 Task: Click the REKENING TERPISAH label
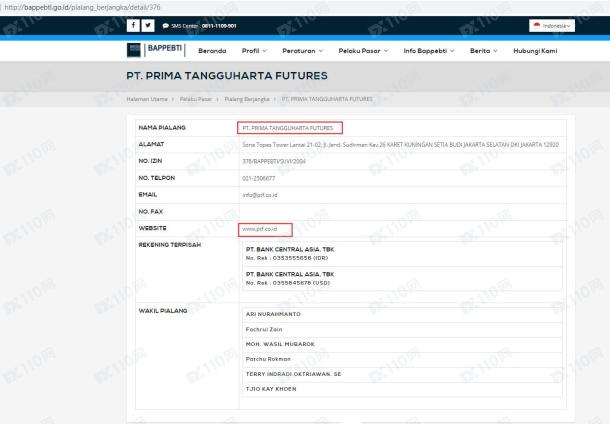(170, 245)
